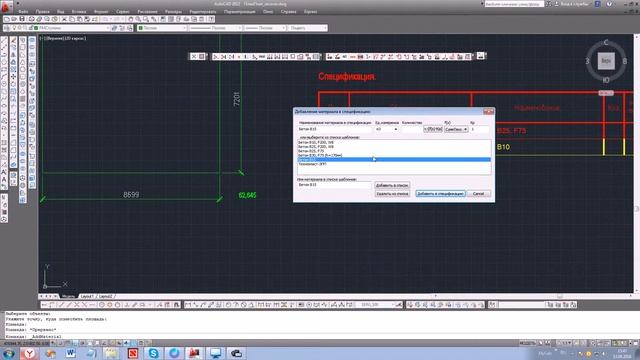Click the 'С' north label on ViewCube
This screenshot has width=640, height=360.
pyautogui.click(x=606, y=43)
